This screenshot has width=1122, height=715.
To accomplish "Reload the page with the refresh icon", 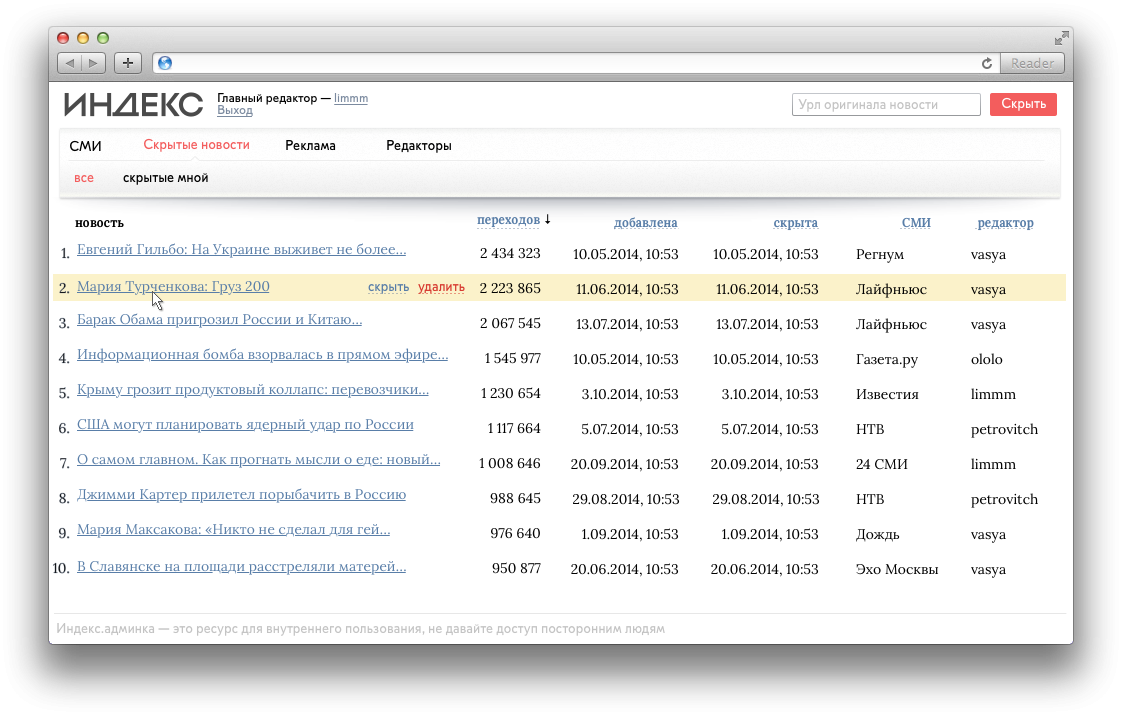I will 987,63.
